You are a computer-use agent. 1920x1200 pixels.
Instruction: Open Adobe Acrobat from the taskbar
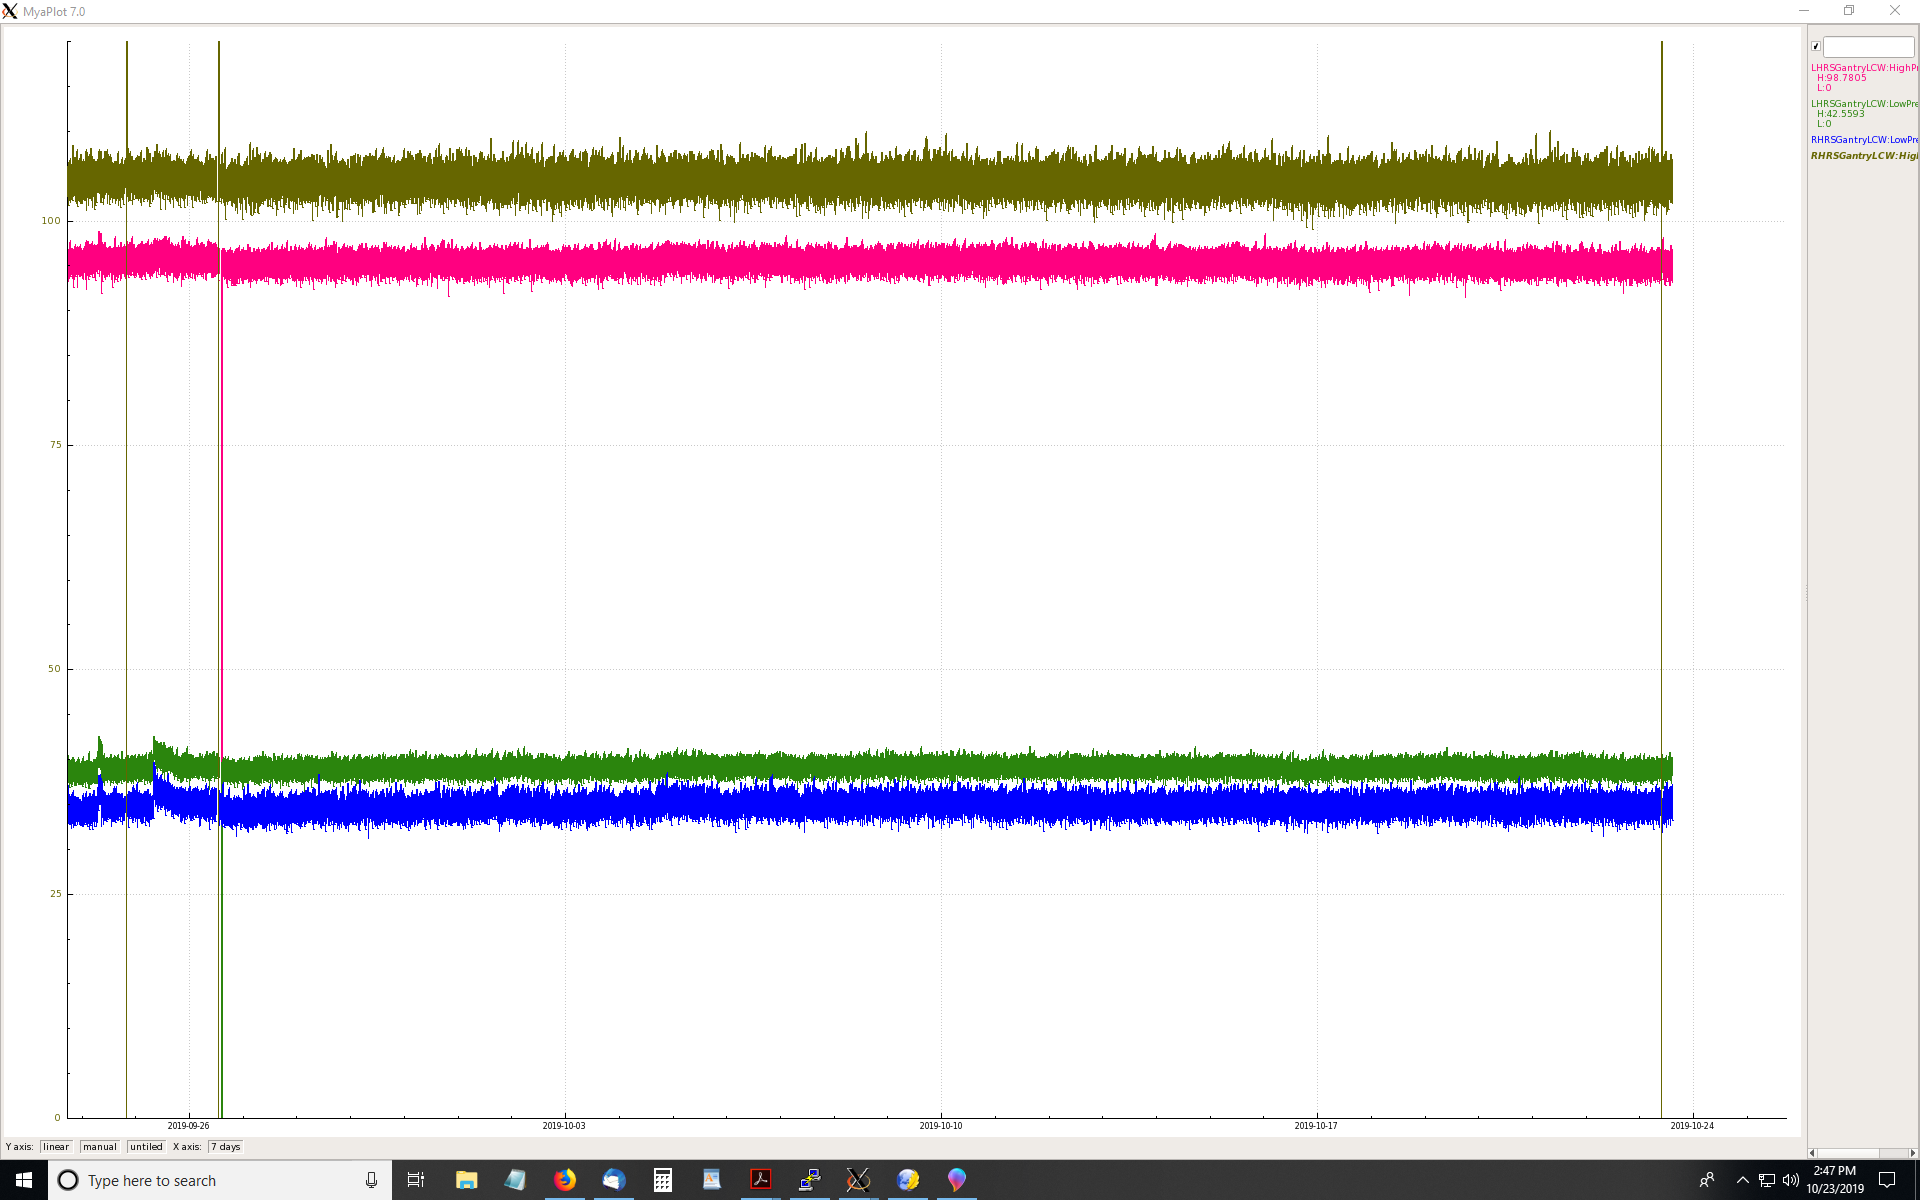[x=760, y=1180]
